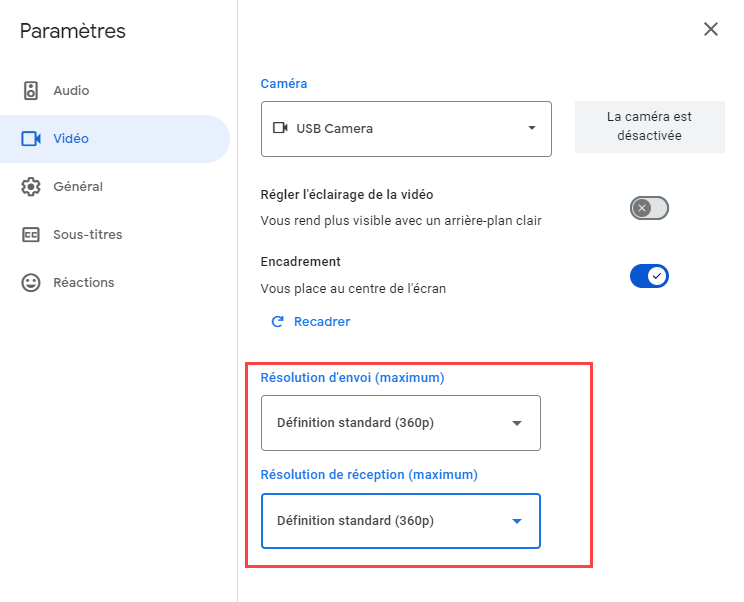744x602 pixels.
Task: Click camera icon inside USB Camera selector
Action: (280, 128)
